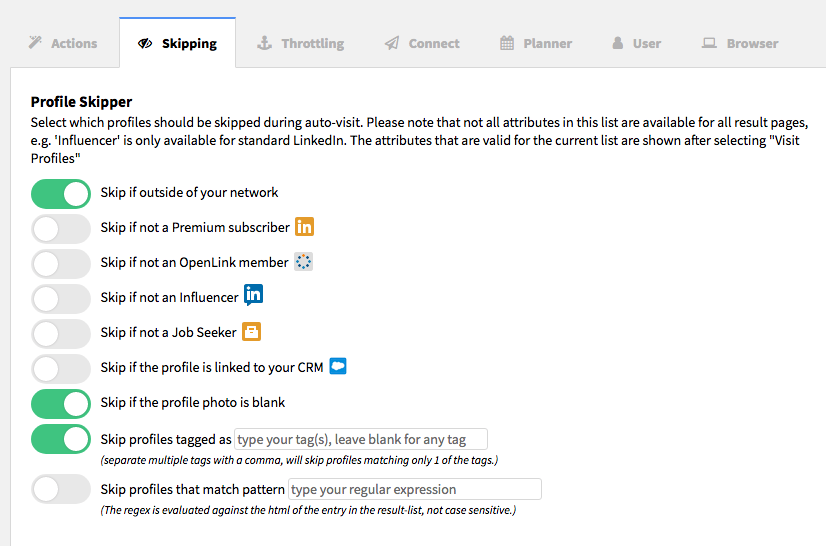This screenshot has height=546, width=826.
Task: Open the Browser tab
Action: [740, 43]
